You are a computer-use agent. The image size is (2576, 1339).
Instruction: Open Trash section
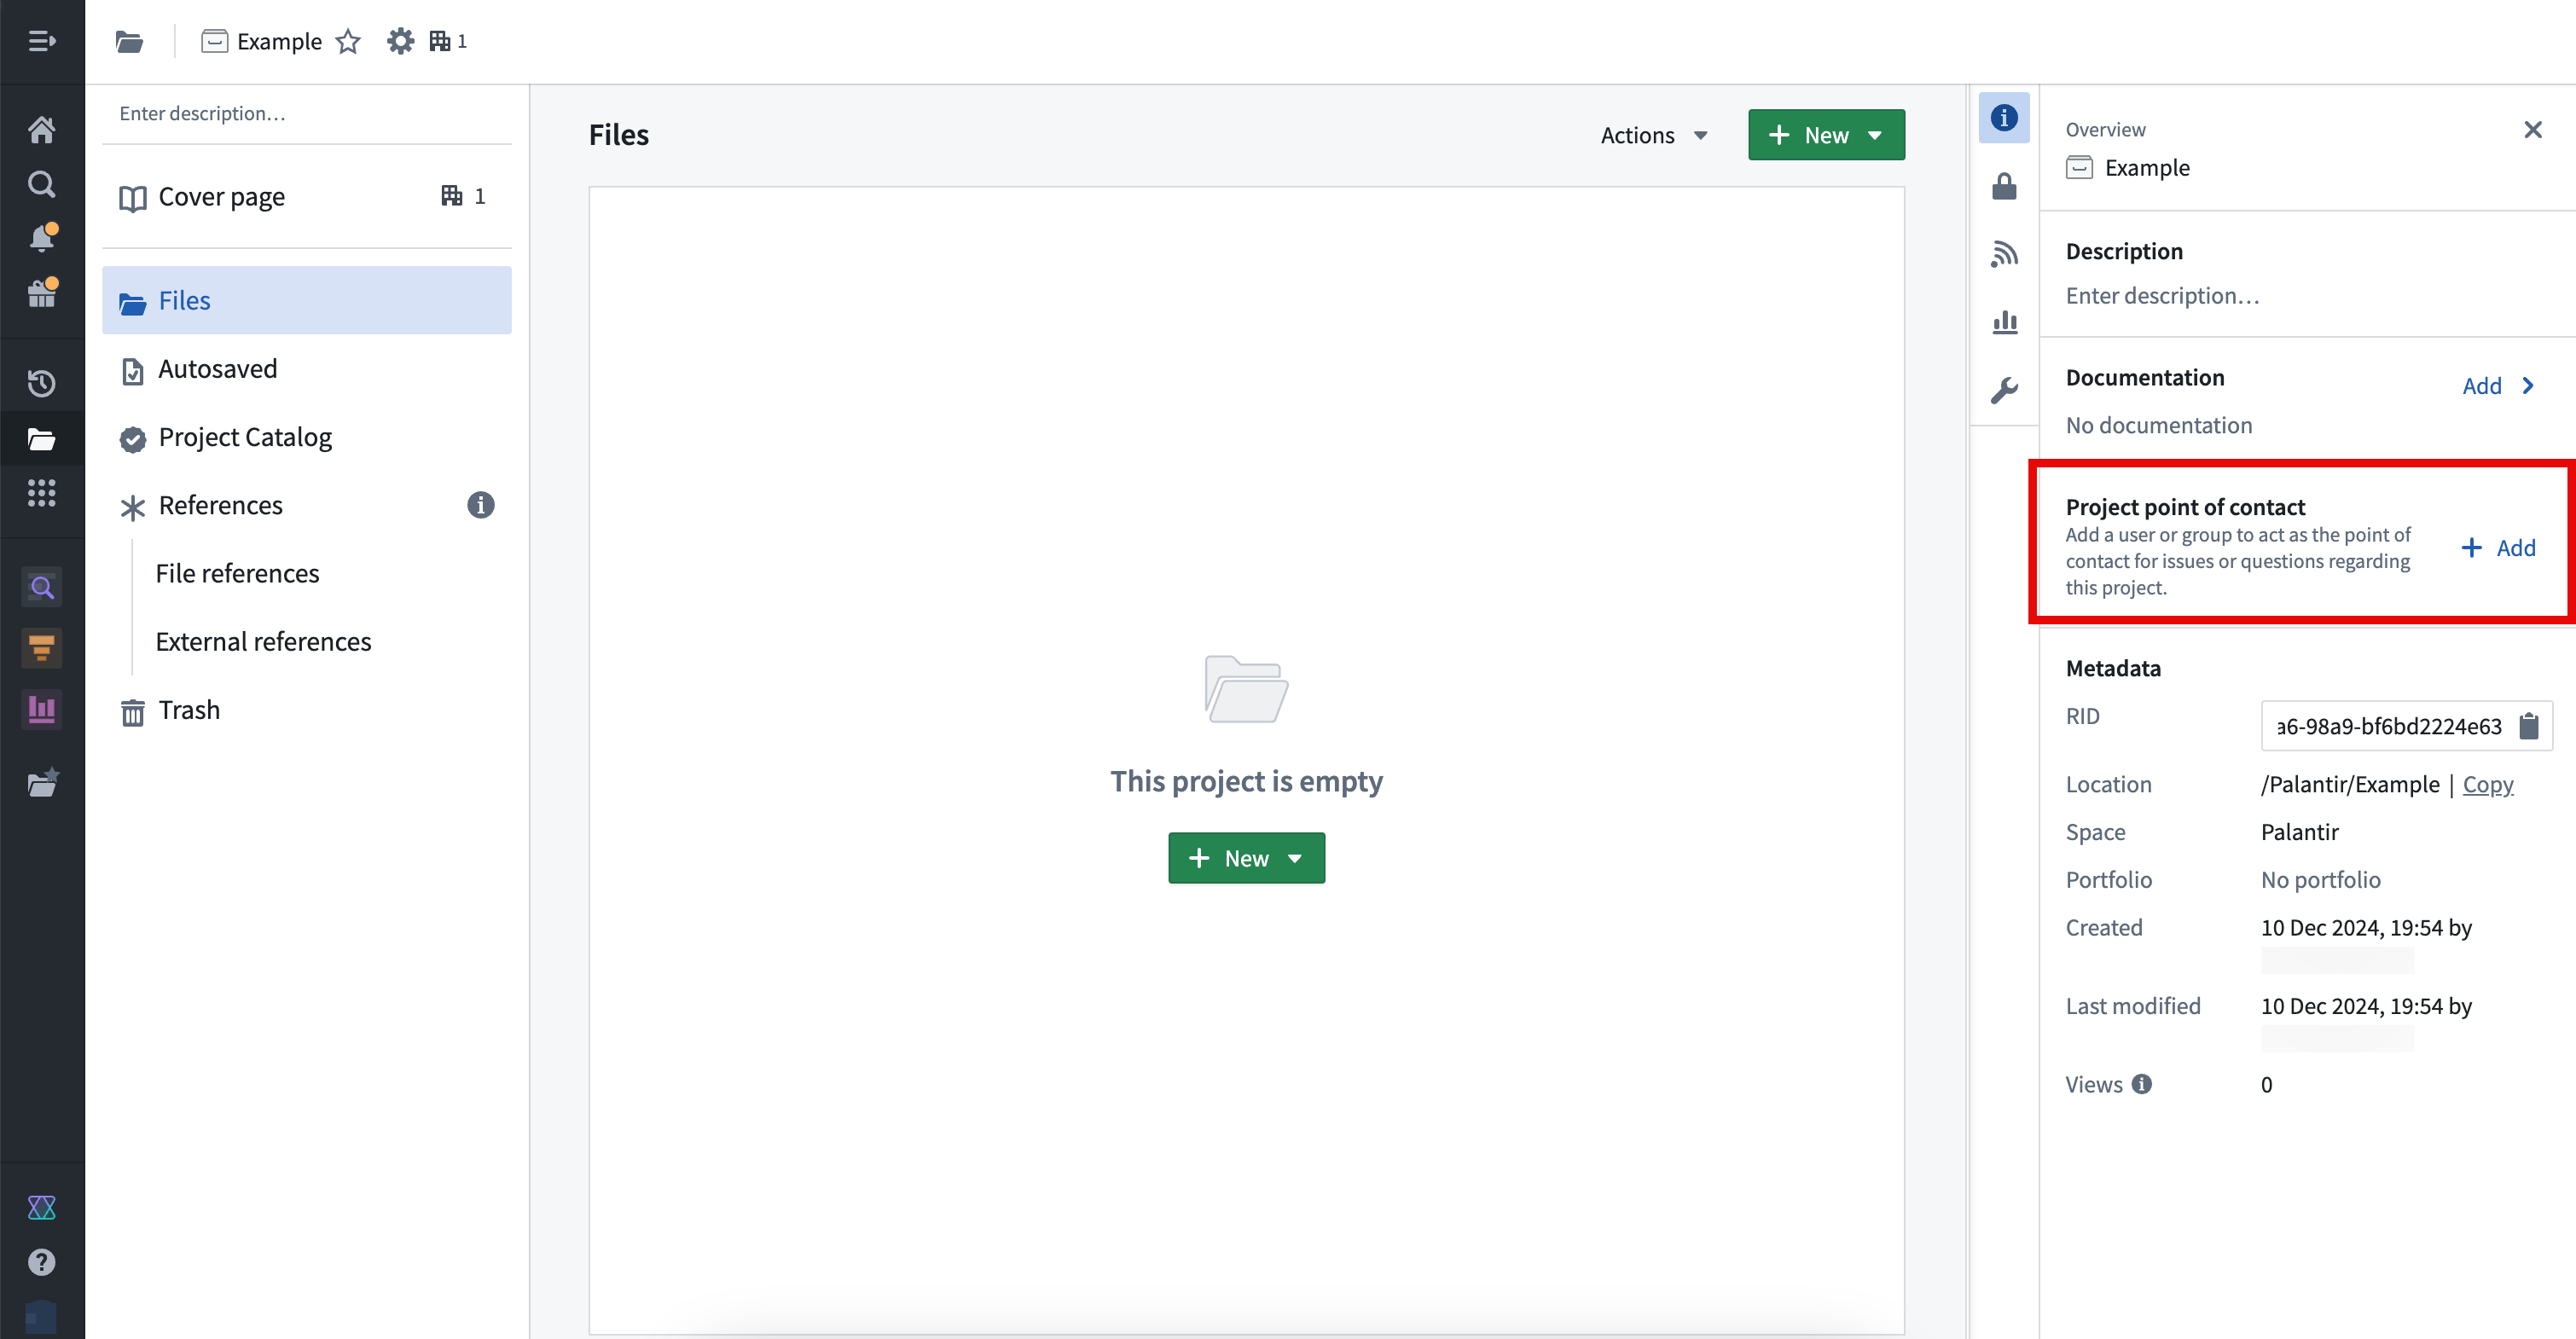tap(306, 710)
